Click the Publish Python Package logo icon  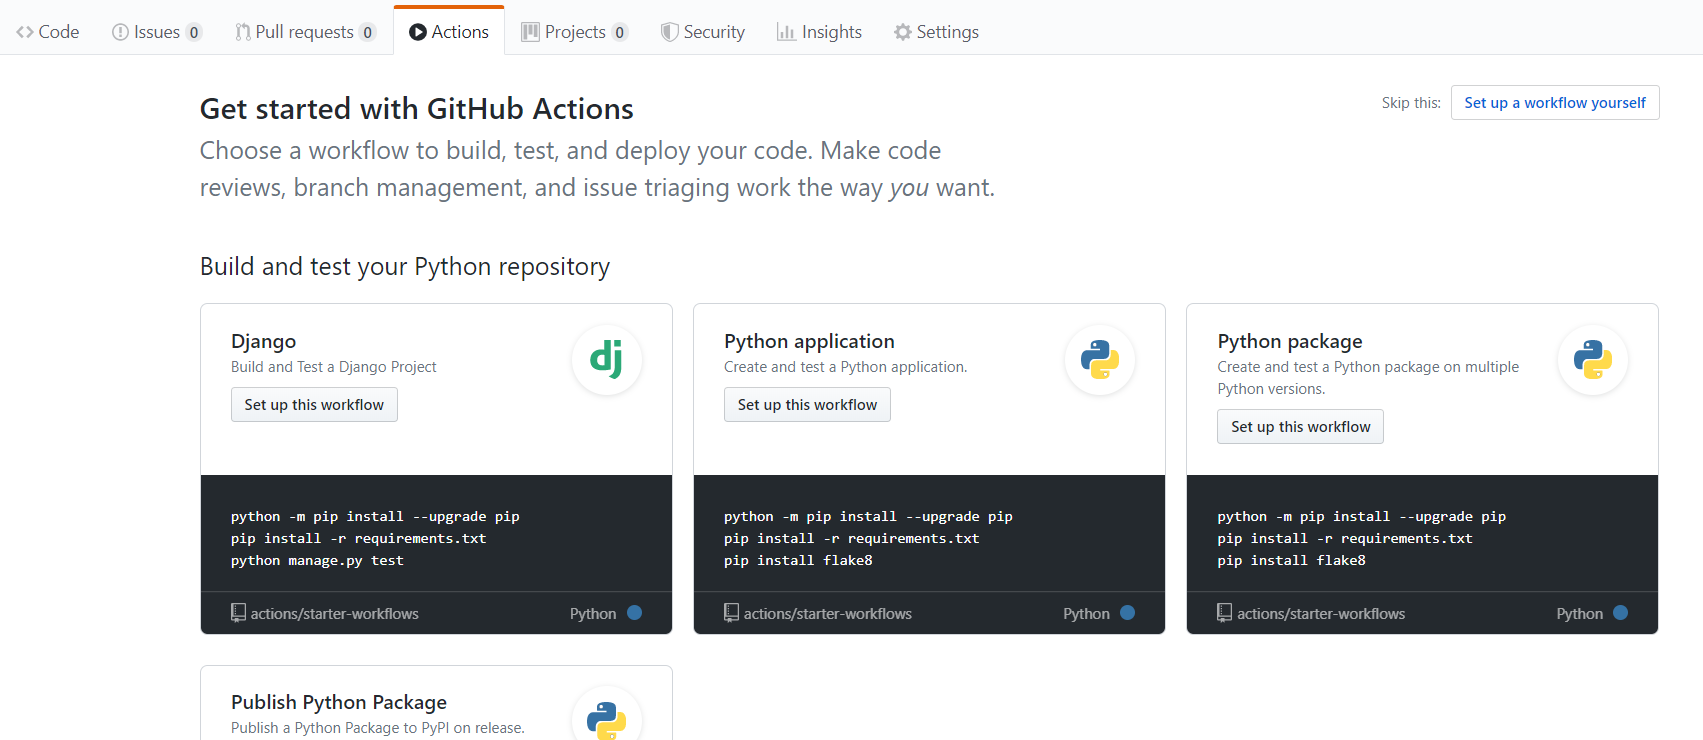[606, 718]
